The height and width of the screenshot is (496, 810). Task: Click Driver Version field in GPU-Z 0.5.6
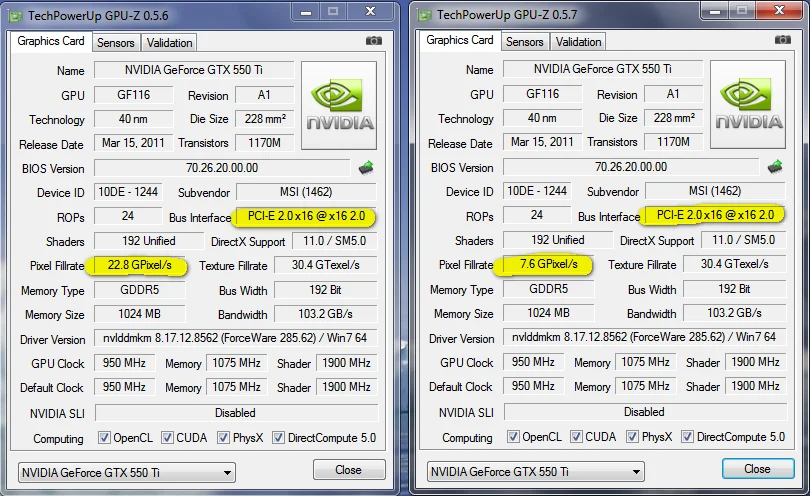[x=236, y=338]
